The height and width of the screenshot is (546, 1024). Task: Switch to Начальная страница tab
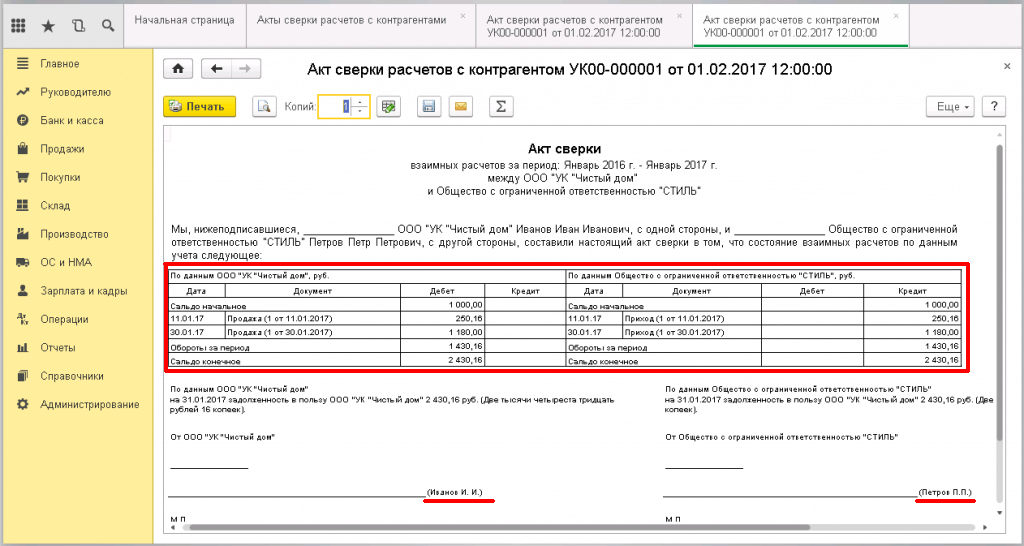click(185, 20)
